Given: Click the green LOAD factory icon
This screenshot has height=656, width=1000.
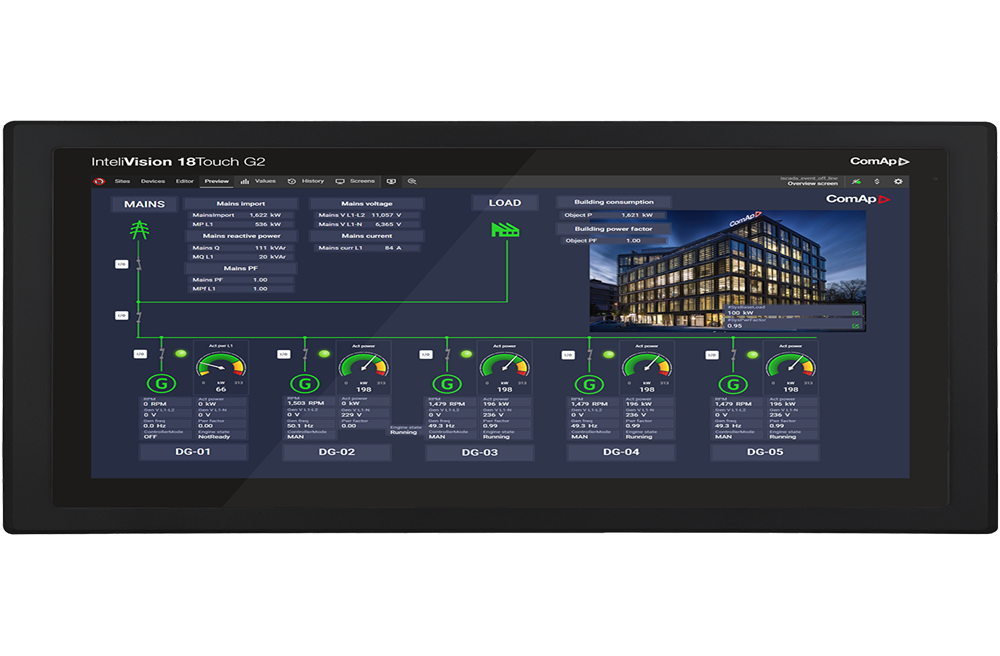Looking at the screenshot, I should (x=505, y=229).
